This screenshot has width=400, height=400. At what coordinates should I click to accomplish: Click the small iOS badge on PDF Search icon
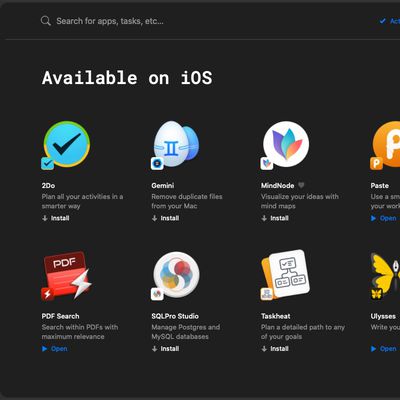pos(47,294)
